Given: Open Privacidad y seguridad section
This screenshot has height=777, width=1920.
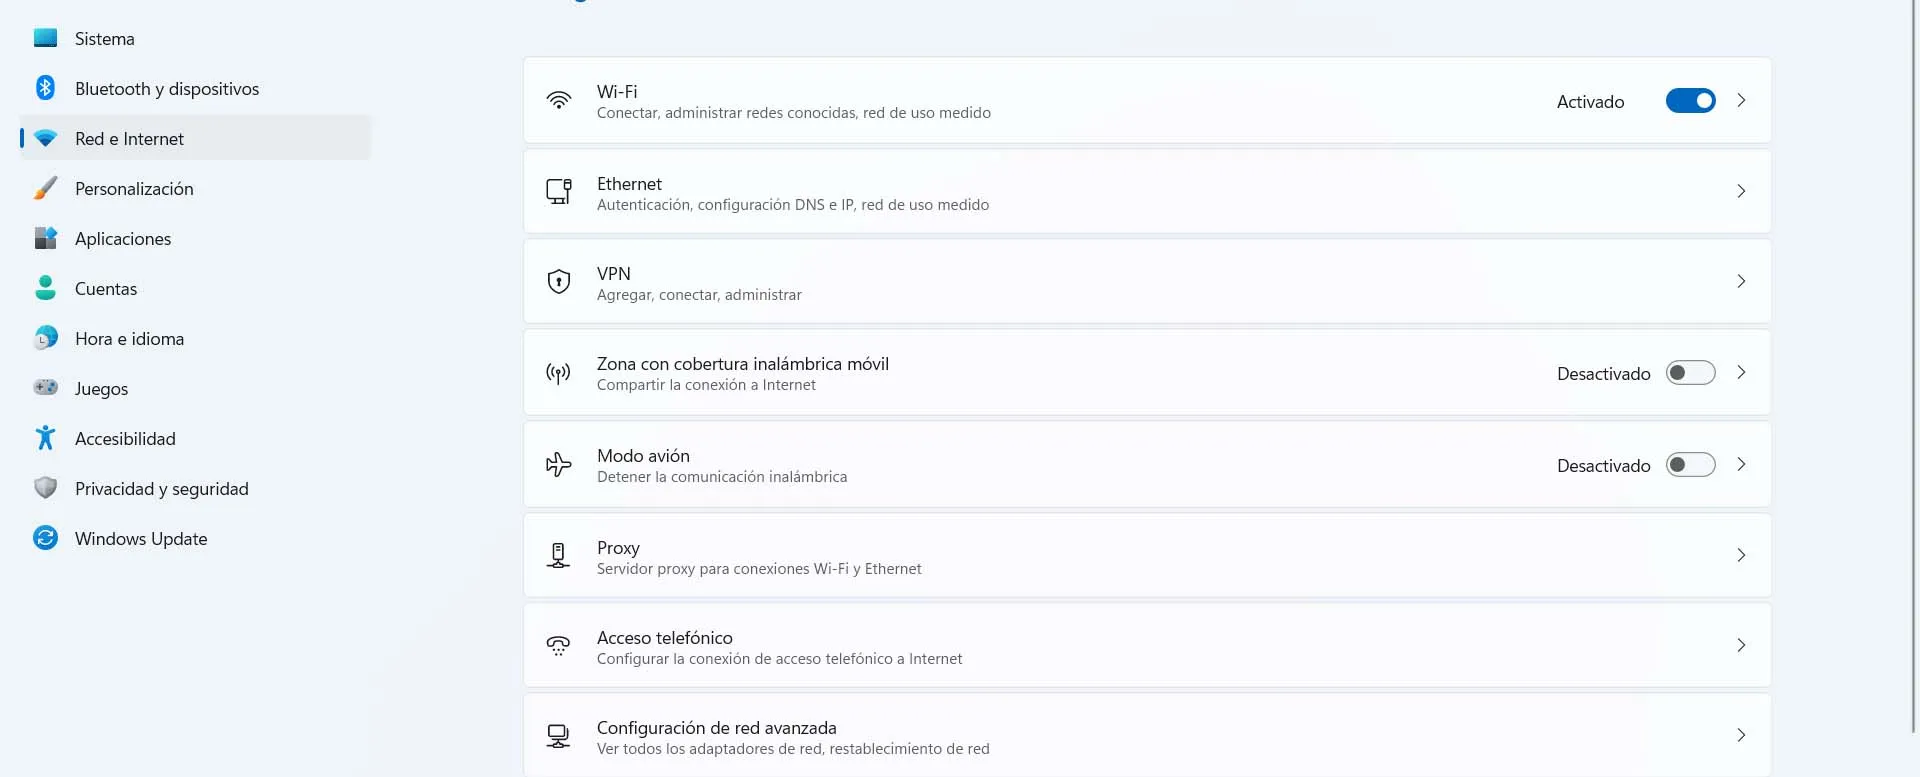Looking at the screenshot, I should [196, 488].
